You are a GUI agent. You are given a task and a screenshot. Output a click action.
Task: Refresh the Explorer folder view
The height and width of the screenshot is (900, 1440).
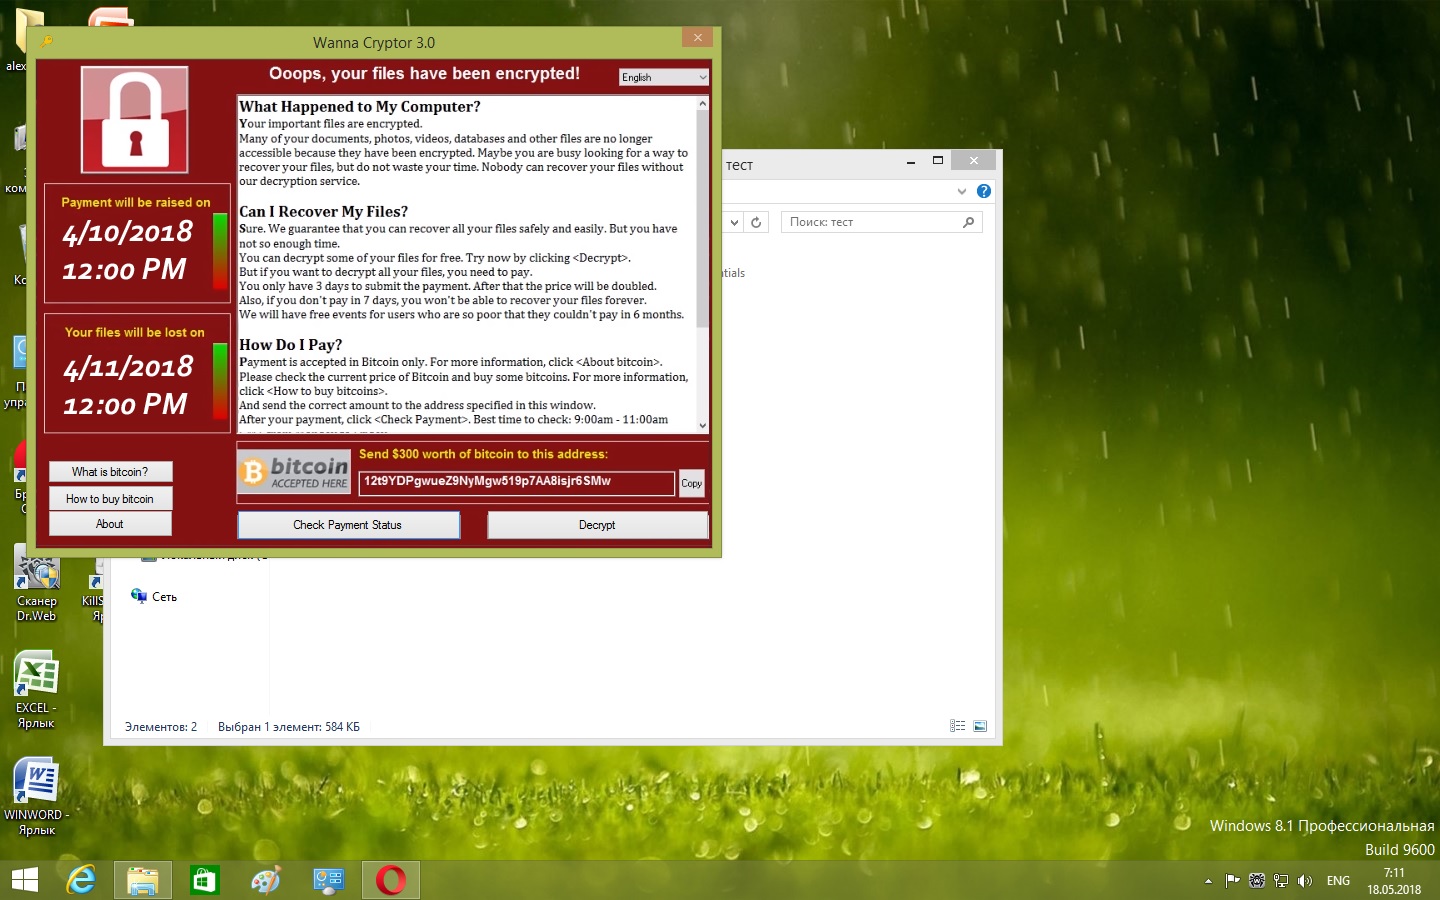coord(757,222)
